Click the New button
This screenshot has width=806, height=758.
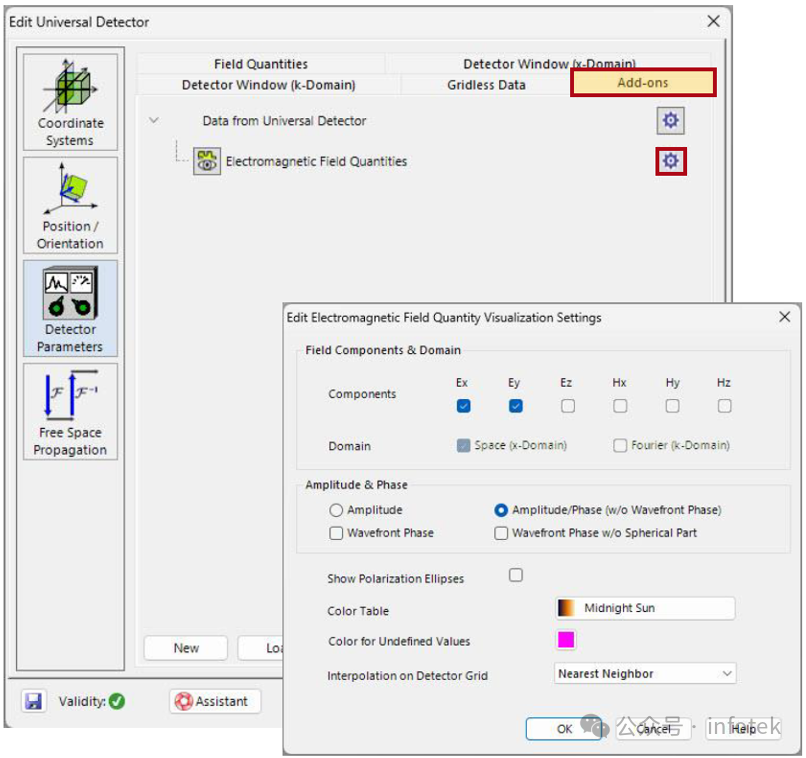tap(185, 648)
